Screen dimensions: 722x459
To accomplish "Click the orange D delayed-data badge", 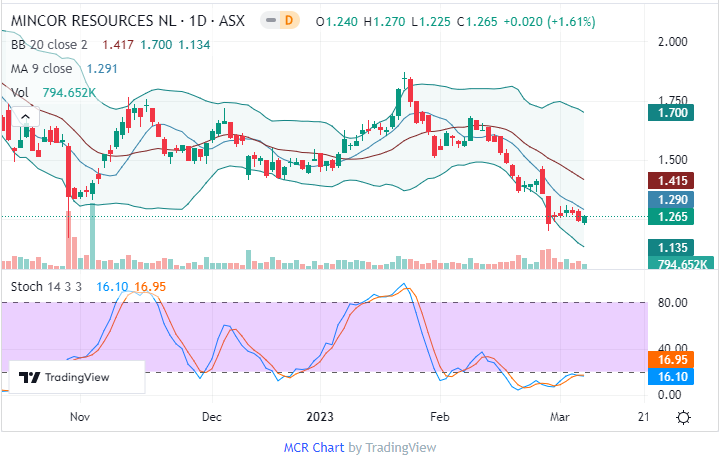I will 290,21.
